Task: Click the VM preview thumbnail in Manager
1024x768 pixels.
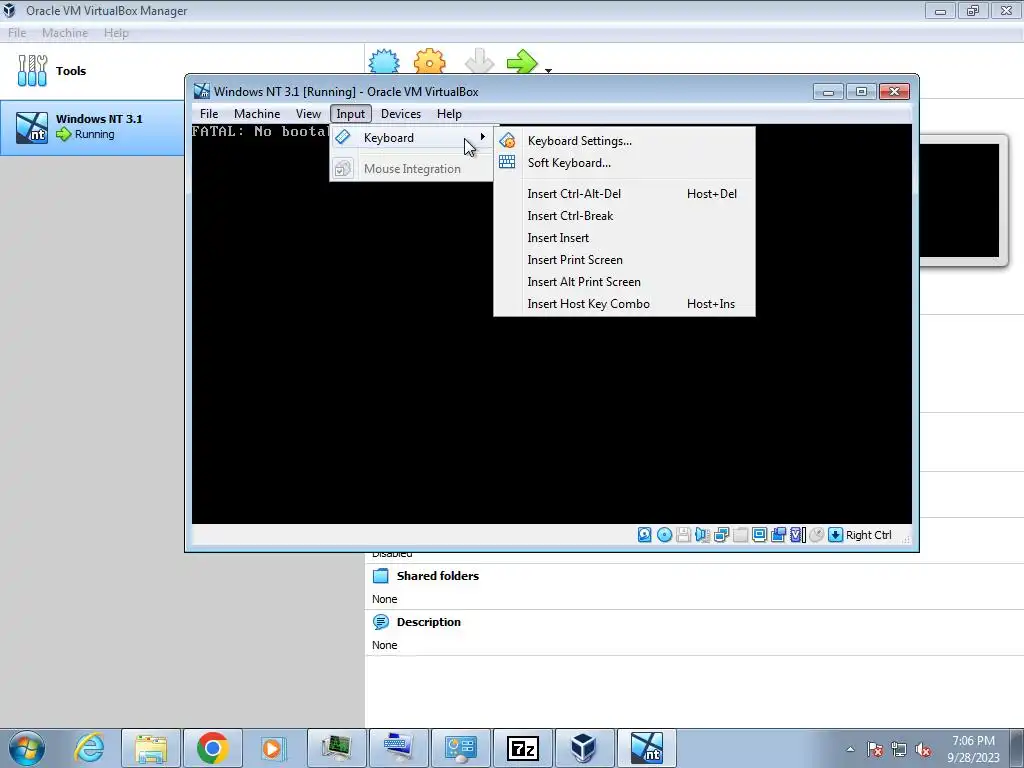Action: [962, 200]
